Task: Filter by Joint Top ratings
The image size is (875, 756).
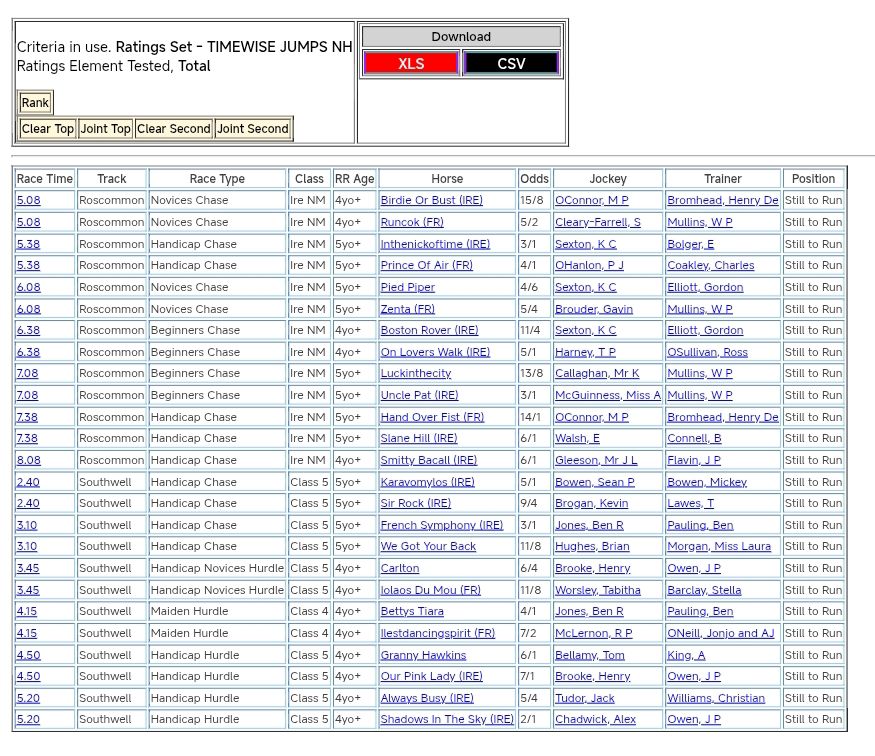Action: pyautogui.click(x=106, y=129)
